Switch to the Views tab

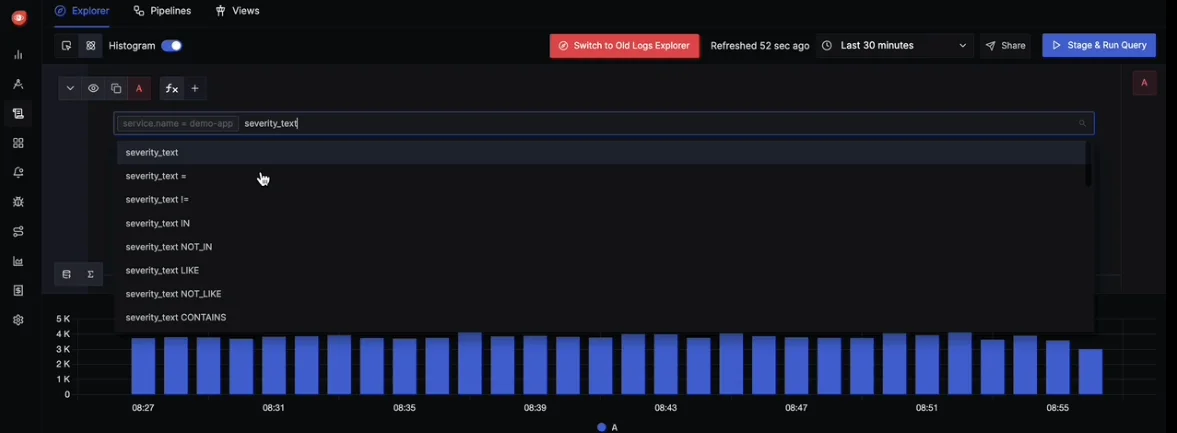pyautogui.click(x=237, y=11)
